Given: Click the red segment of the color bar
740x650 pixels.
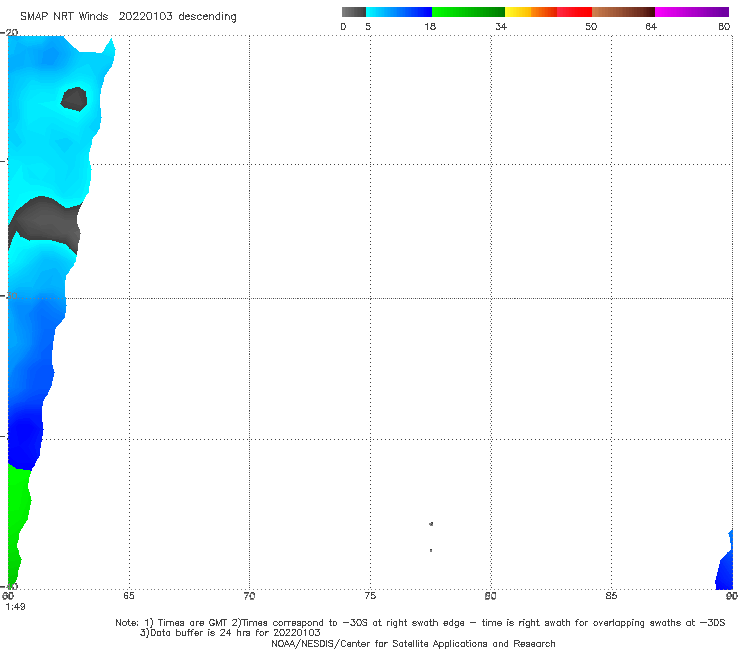Looking at the screenshot, I should (574, 12).
